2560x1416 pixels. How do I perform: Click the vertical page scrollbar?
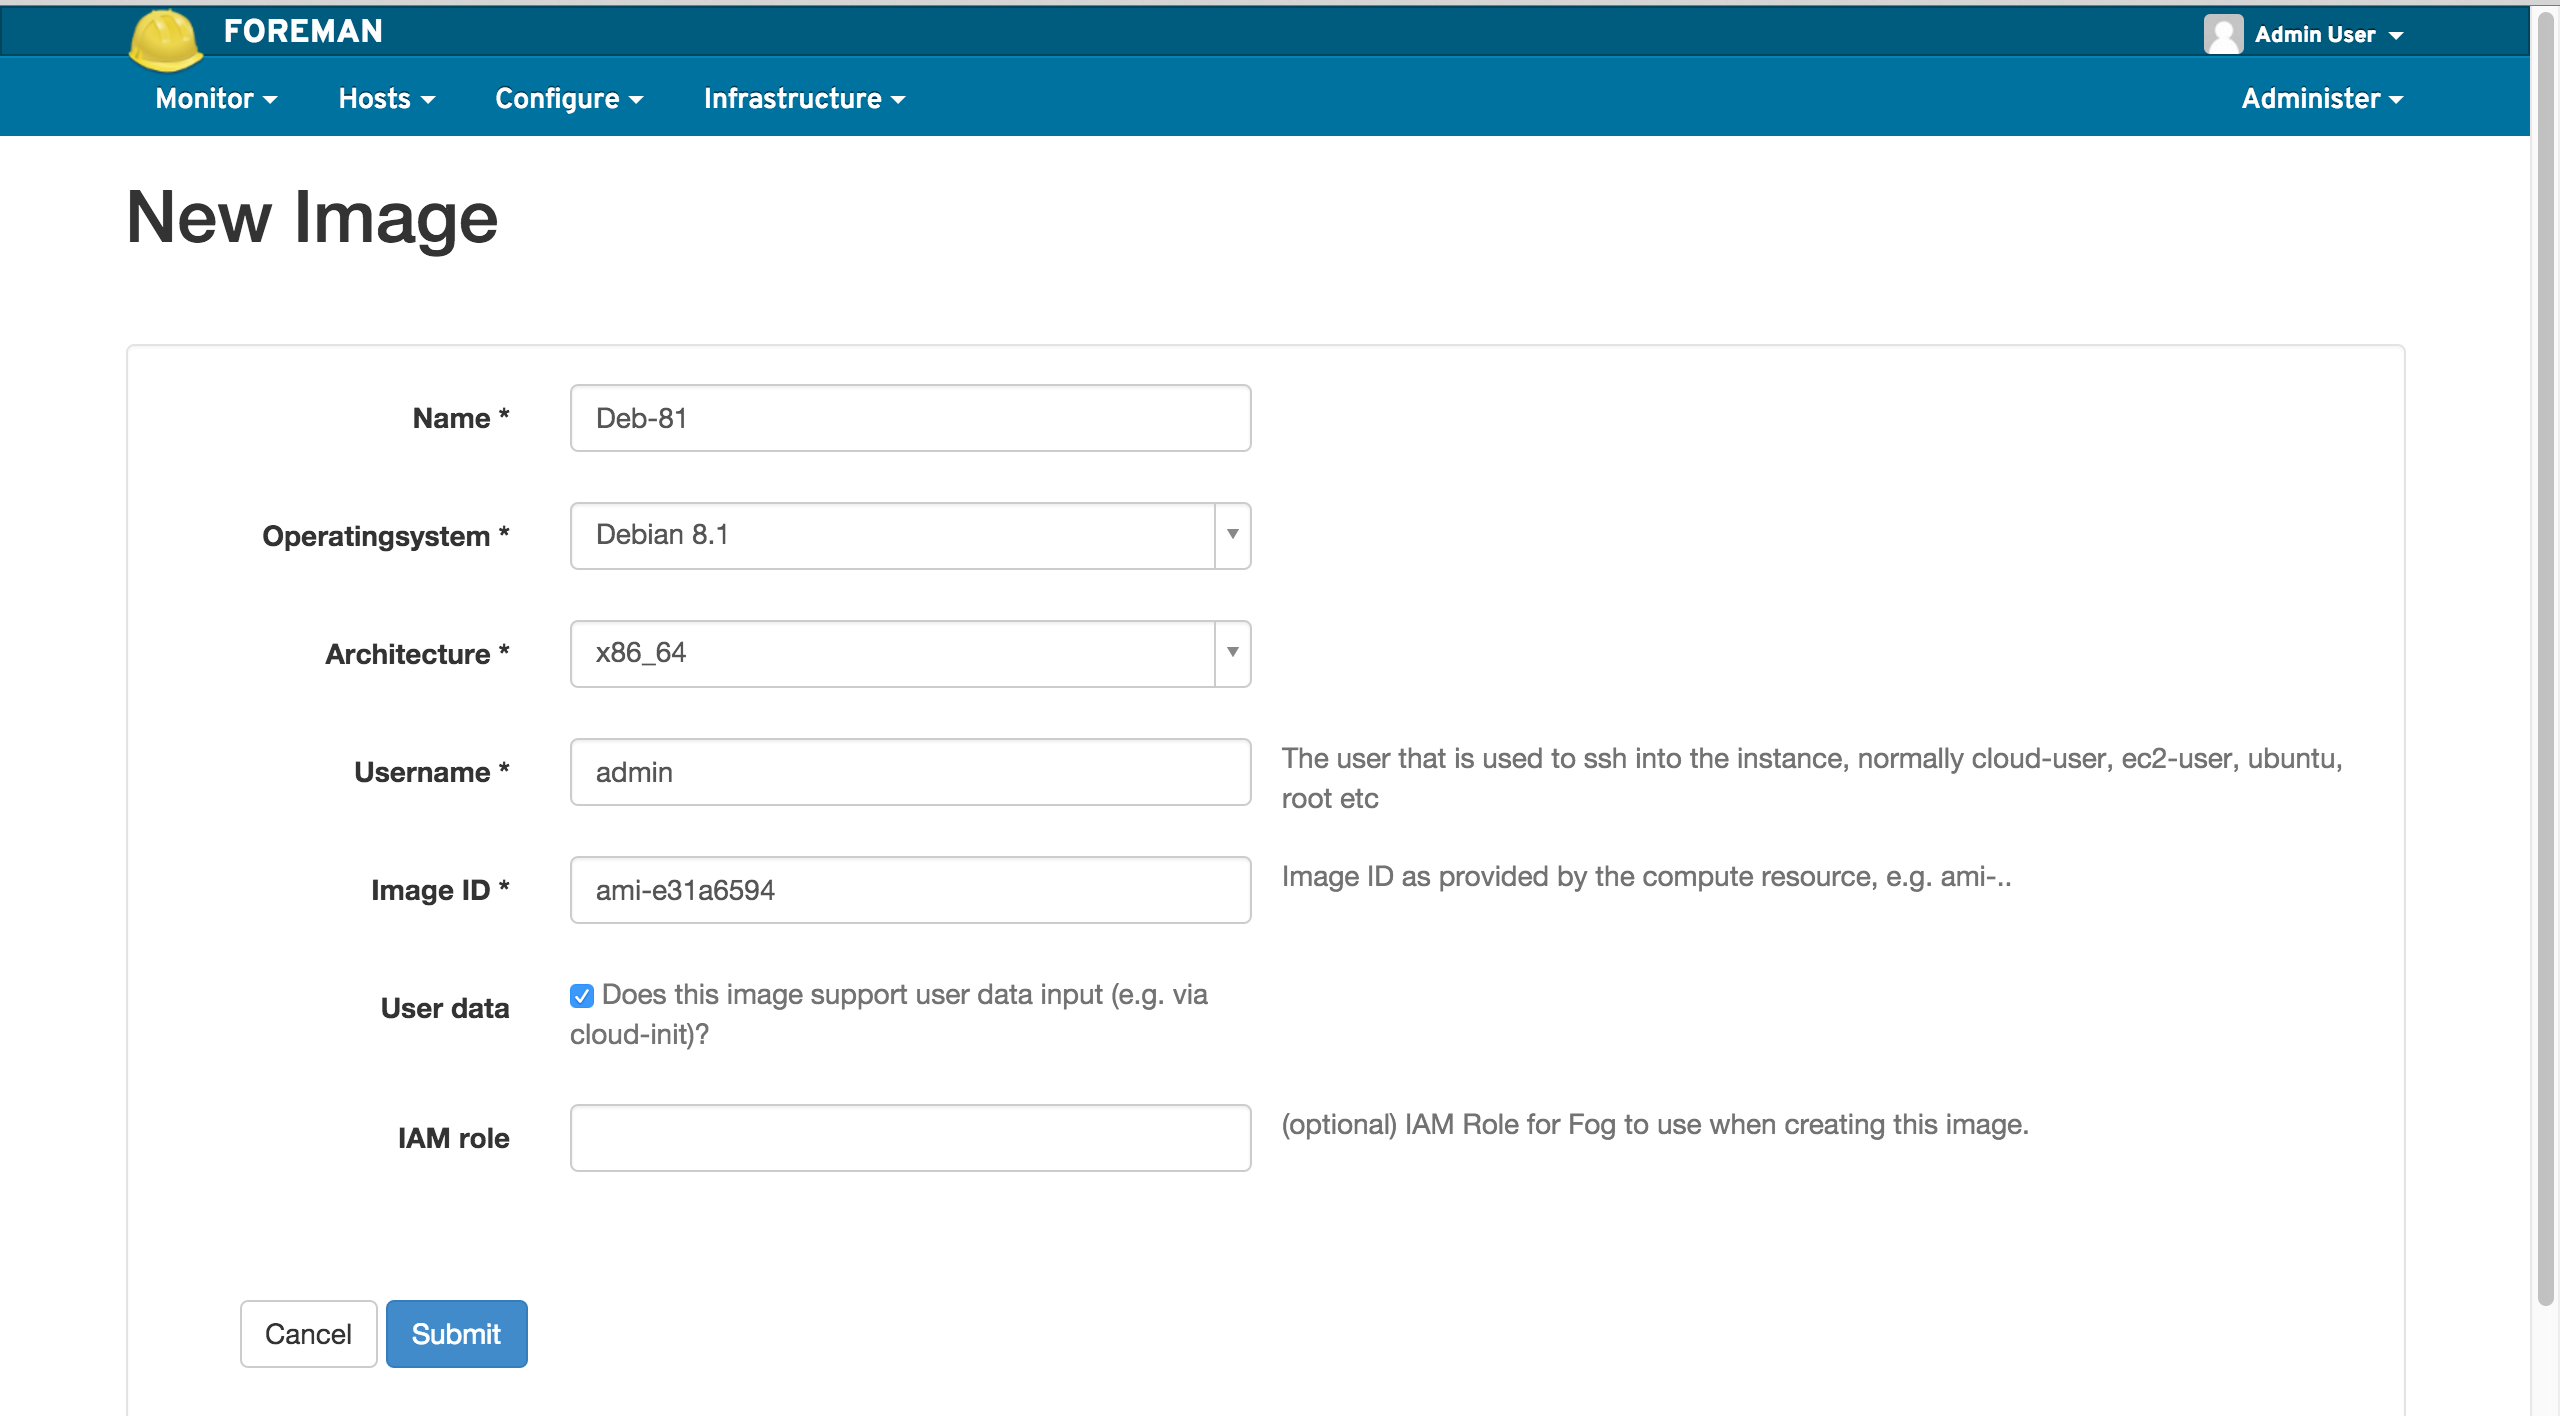pyautogui.click(x=2546, y=660)
